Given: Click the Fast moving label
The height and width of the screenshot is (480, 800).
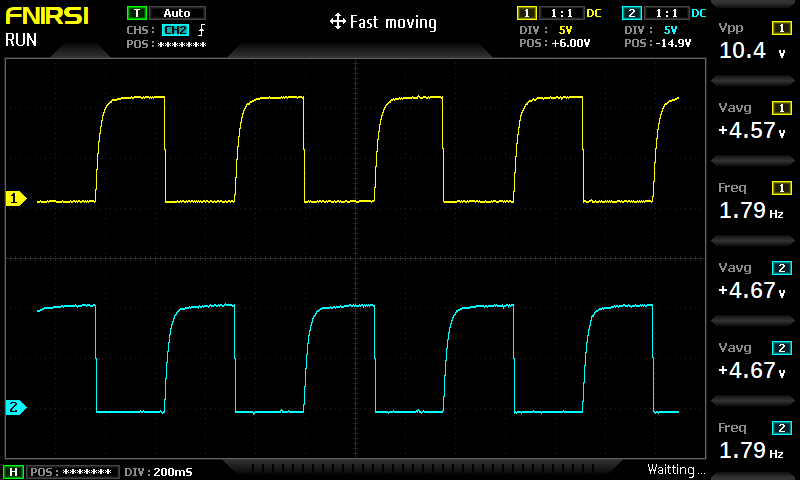Looking at the screenshot, I should [393, 22].
